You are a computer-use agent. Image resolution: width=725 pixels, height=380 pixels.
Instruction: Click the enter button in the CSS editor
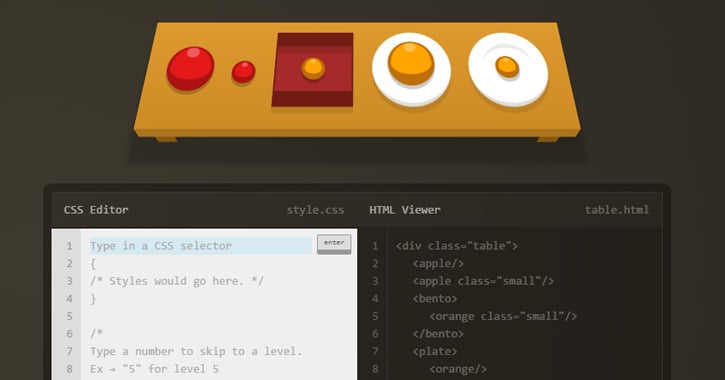click(x=334, y=244)
